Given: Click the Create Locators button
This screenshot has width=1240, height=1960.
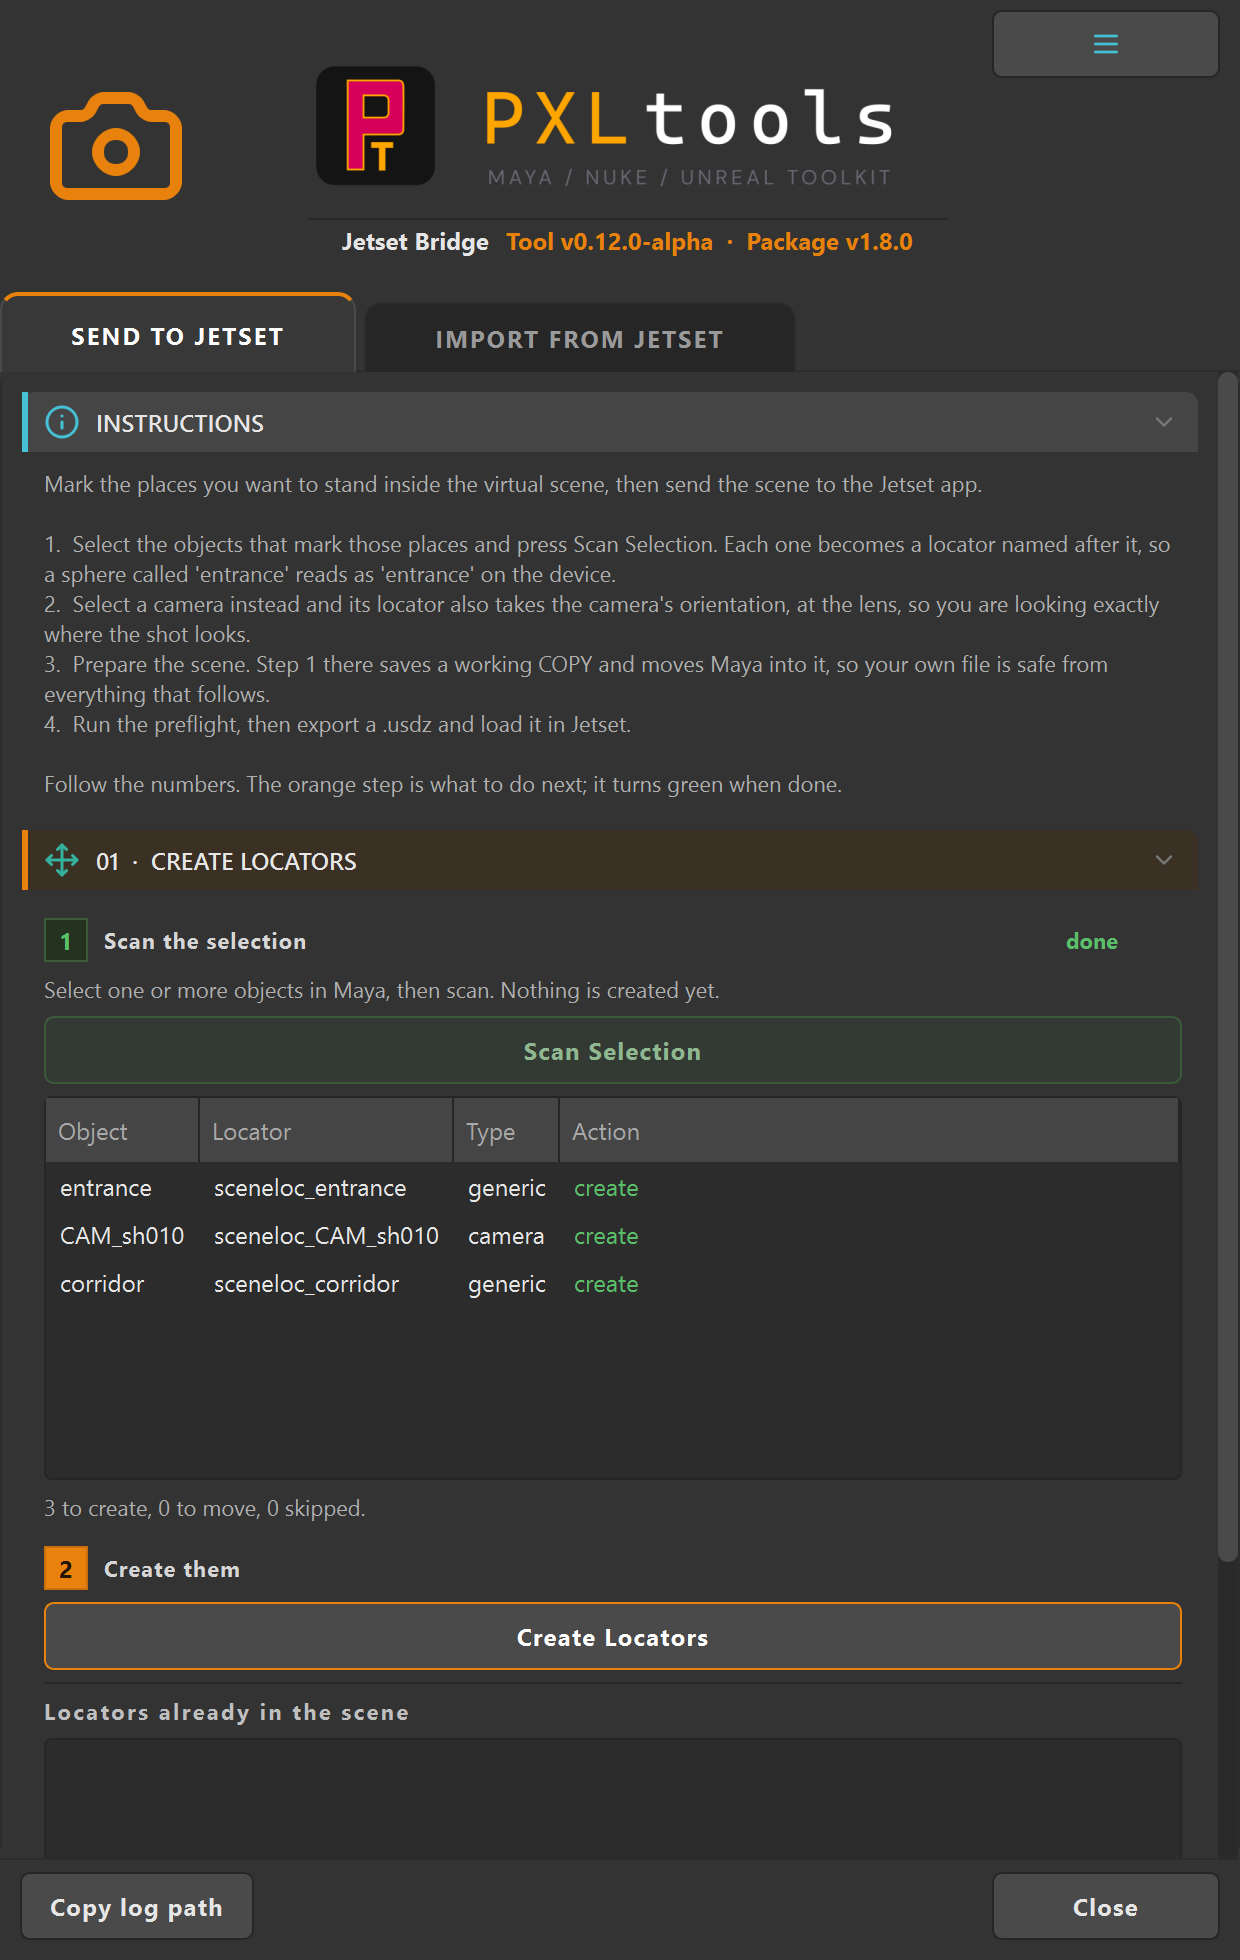Looking at the screenshot, I should [613, 1637].
